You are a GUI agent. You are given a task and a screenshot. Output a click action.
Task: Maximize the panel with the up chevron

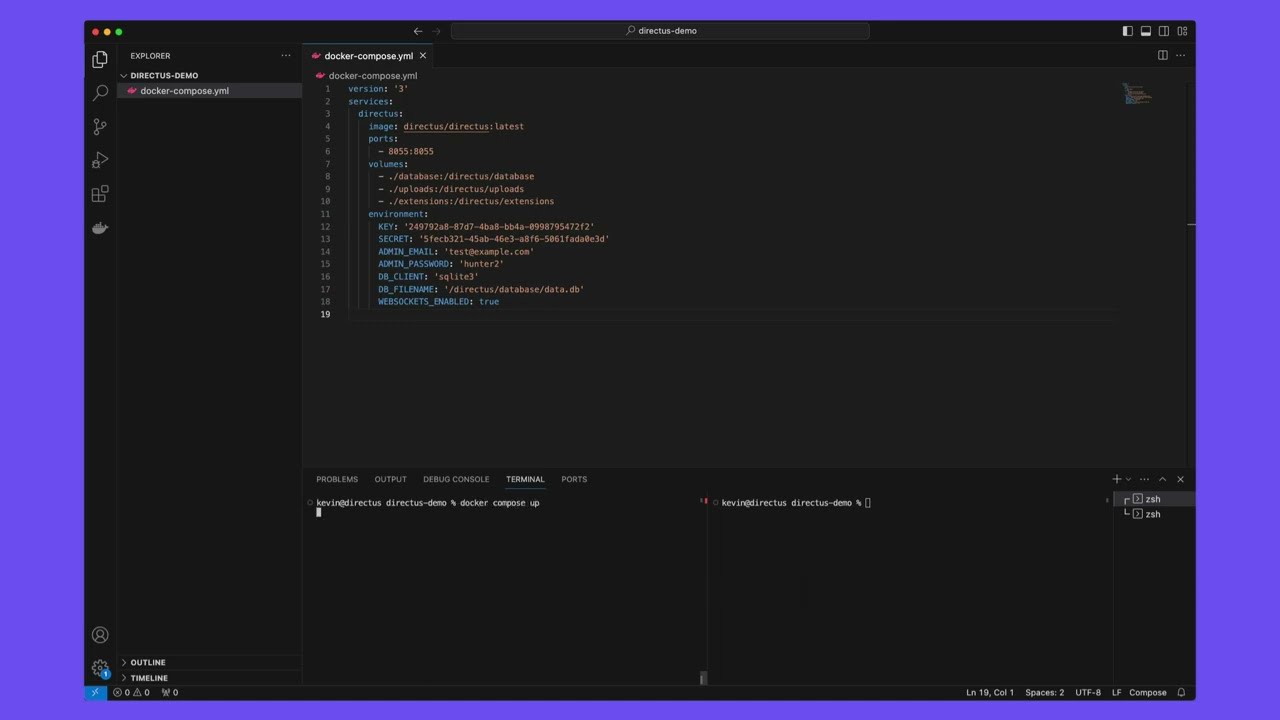click(x=1162, y=479)
